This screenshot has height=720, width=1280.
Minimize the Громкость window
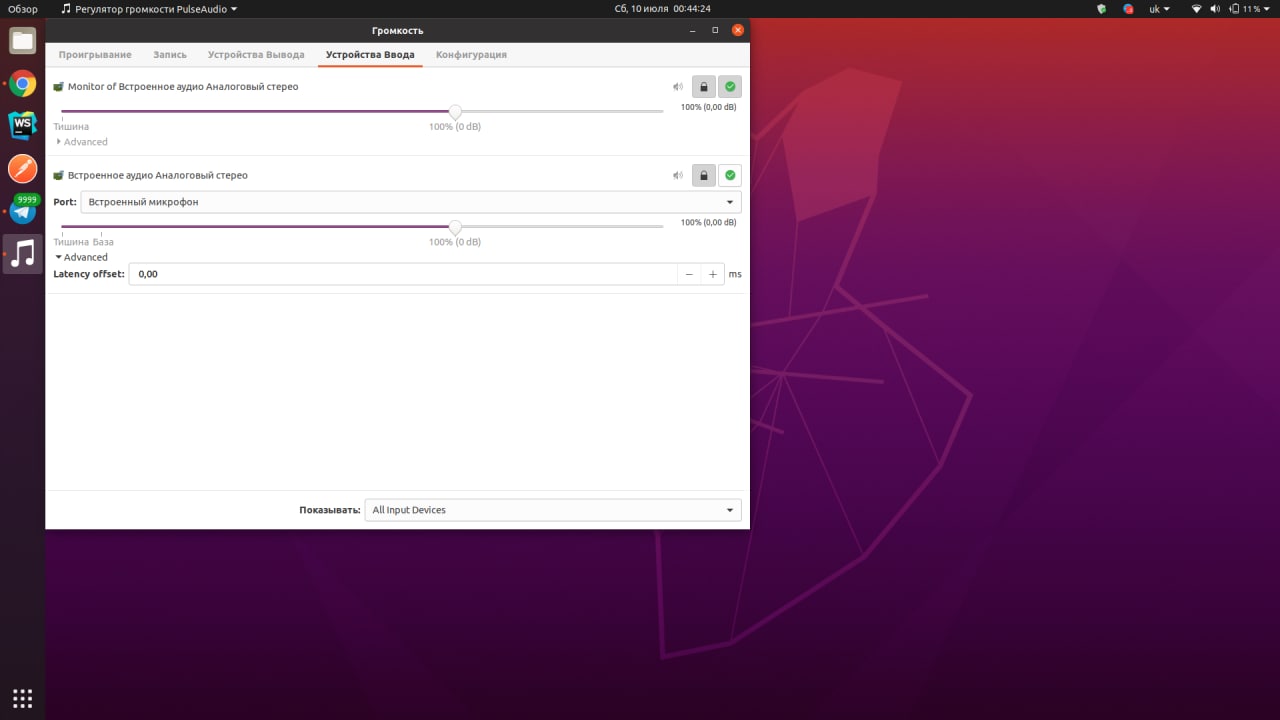[x=692, y=30]
